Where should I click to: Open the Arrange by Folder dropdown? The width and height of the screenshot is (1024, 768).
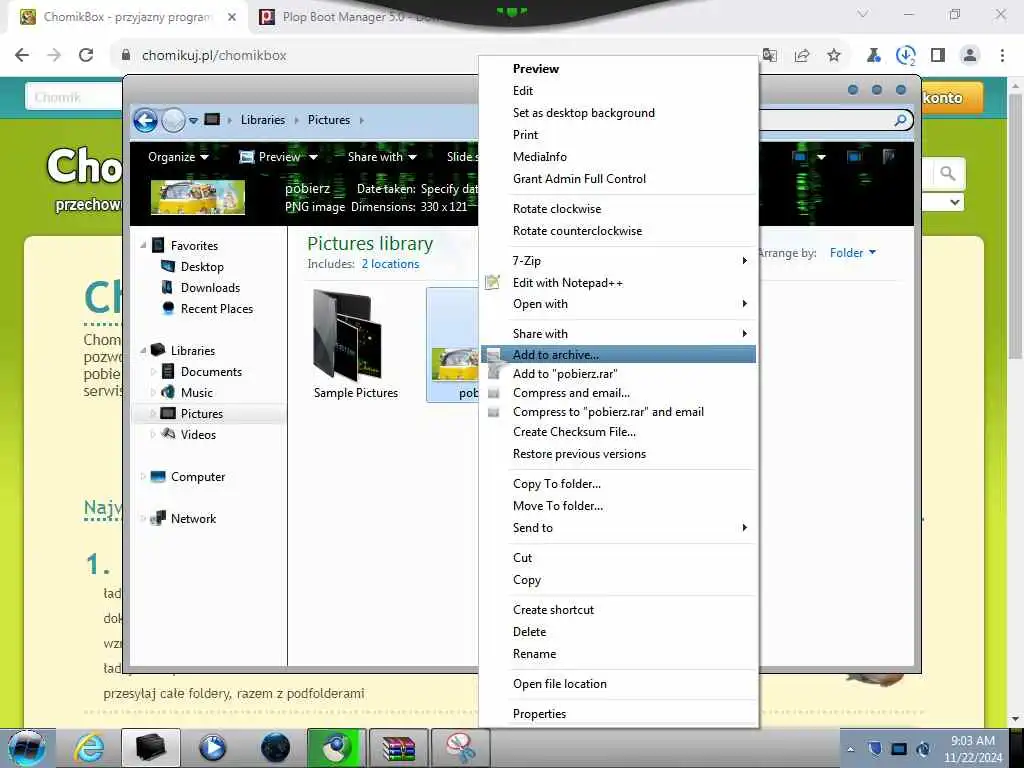pyautogui.click(x=853, y=253)
